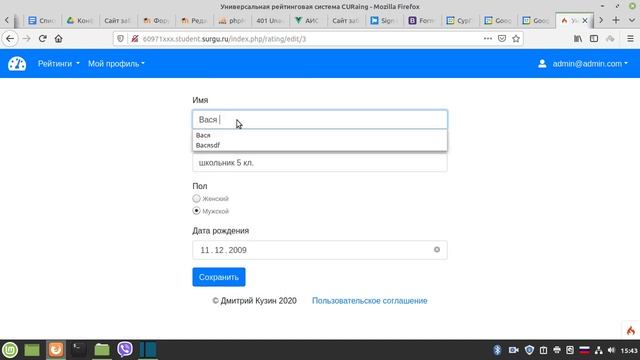This screenshot has height=360, width=640.
Task: Open file manager folder in taskbar
Action: coord(102,349)
